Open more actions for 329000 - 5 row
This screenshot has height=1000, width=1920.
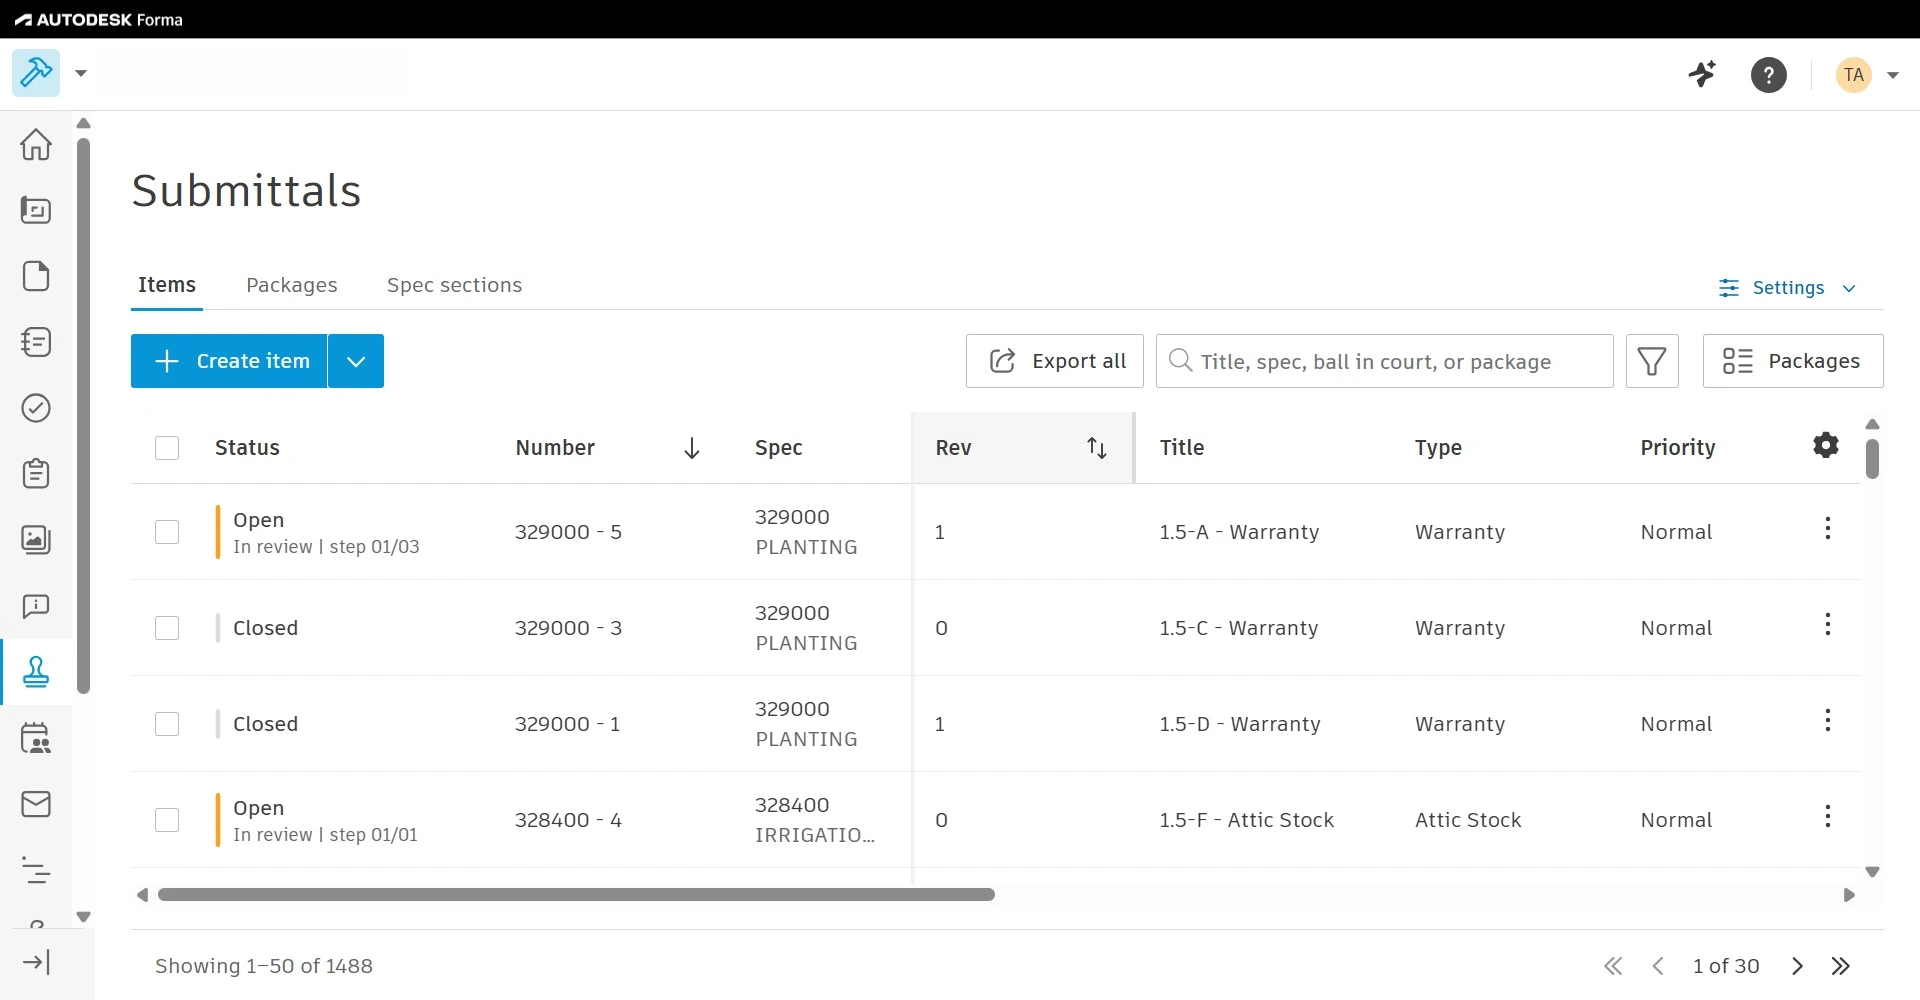tap(1828, 528)
